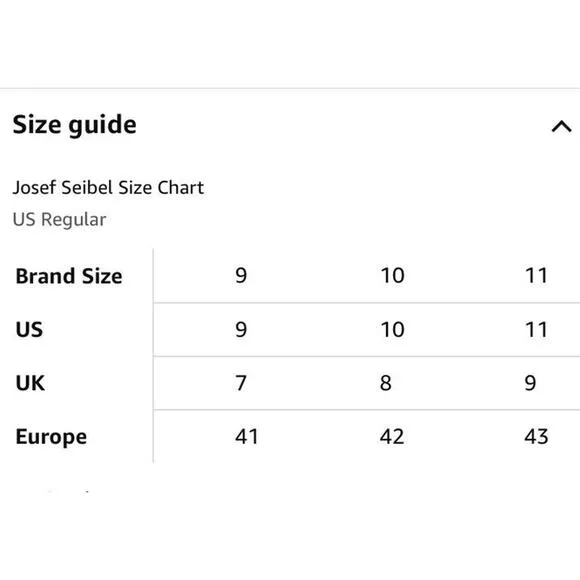Viewport: 580px width, 580px height.
Task: Click Brand Size value 11
Action: (x=536, y=276)
